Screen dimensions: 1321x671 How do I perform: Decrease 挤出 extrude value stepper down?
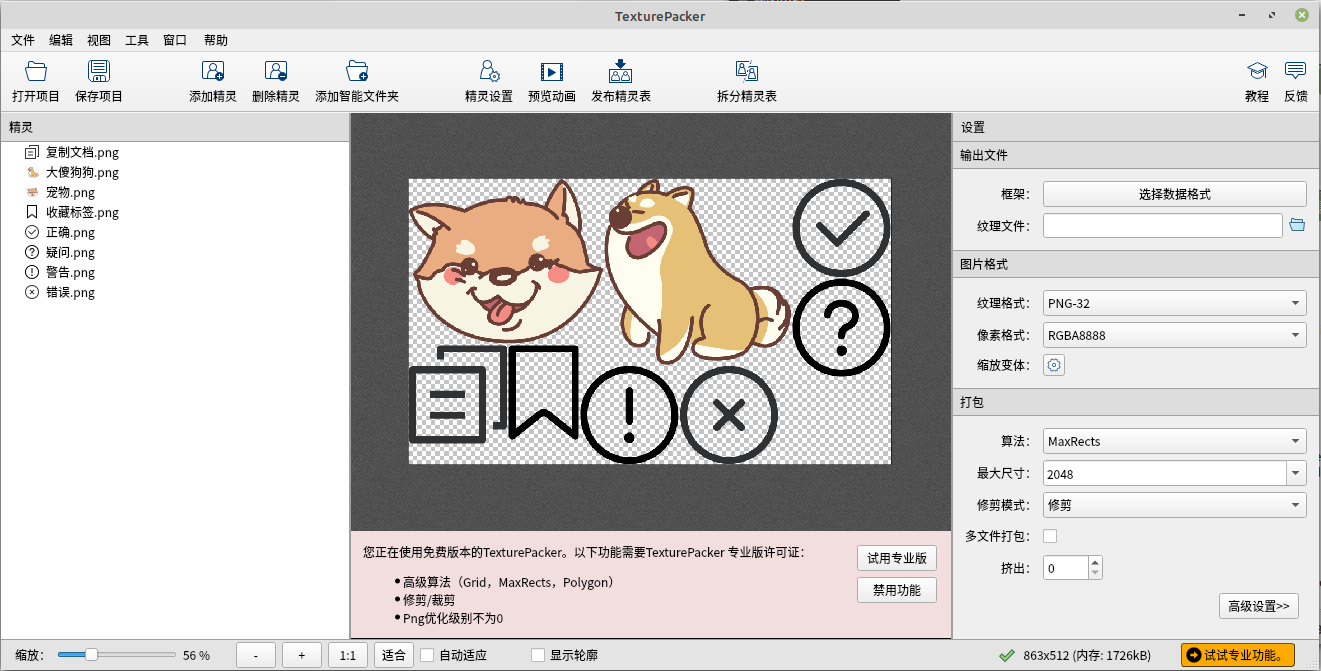coord(1095,574)
